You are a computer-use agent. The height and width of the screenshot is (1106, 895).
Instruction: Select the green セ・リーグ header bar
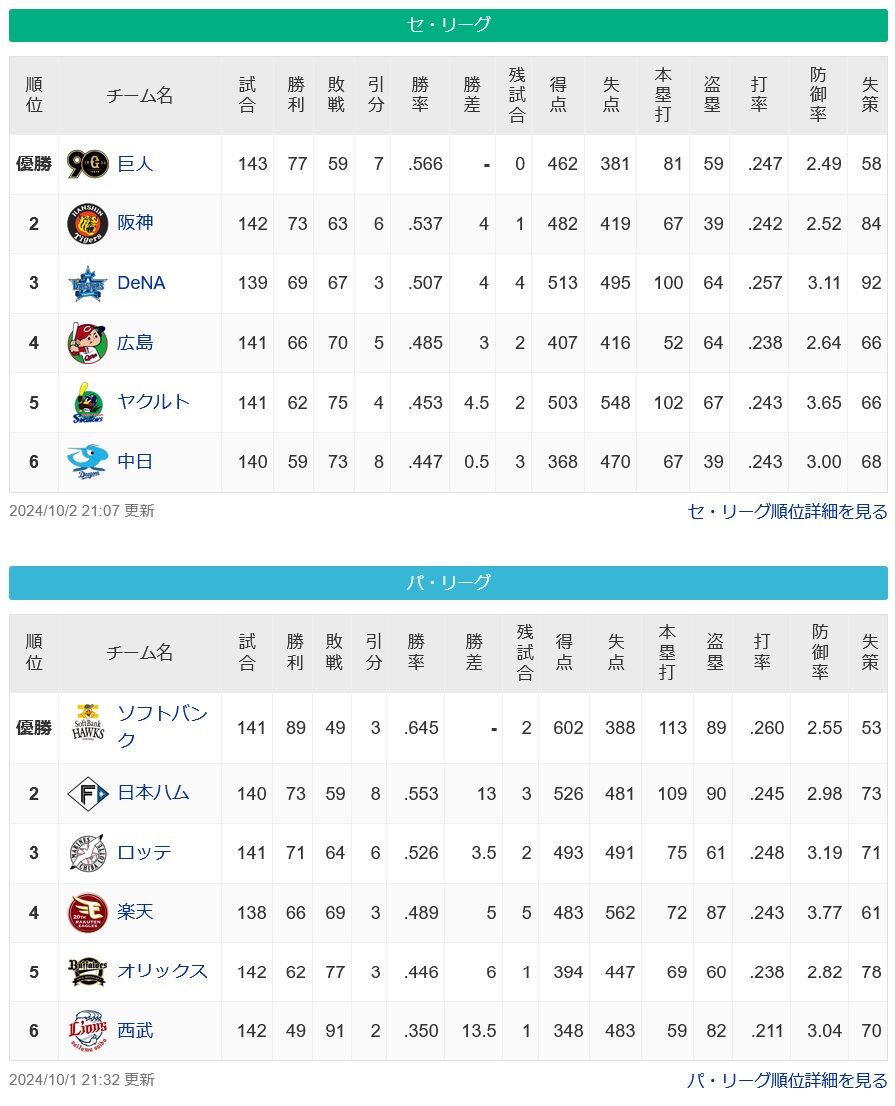[448, 25]
